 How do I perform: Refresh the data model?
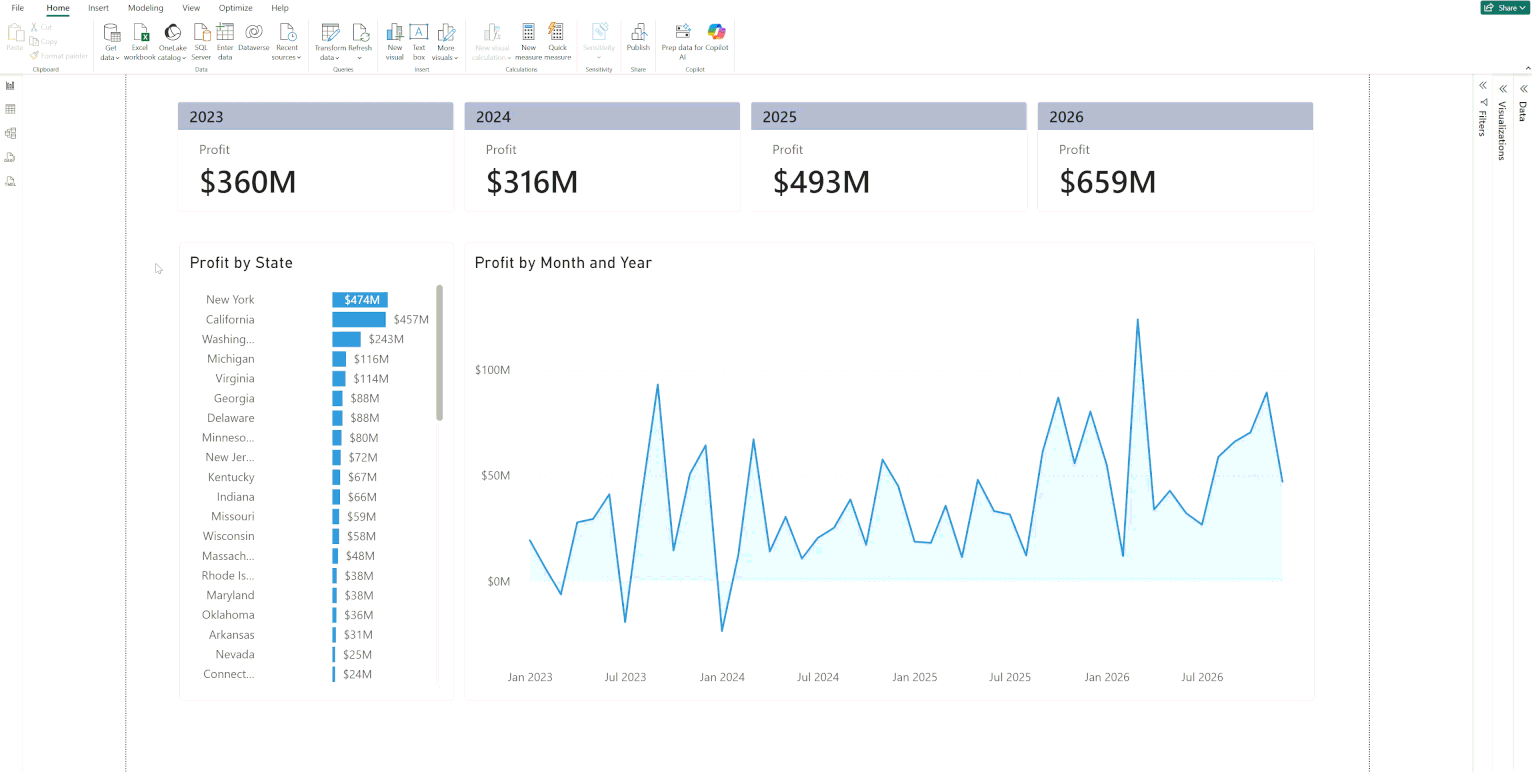tap(360, 42)
